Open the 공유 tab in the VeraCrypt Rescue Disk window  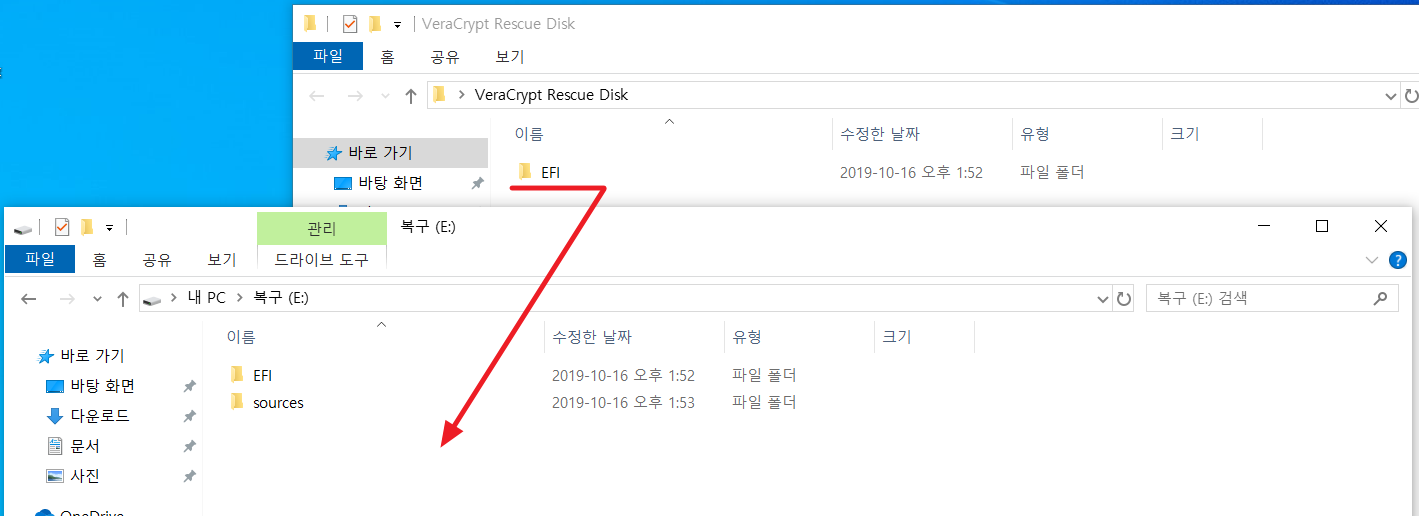[x=445, y=57]
